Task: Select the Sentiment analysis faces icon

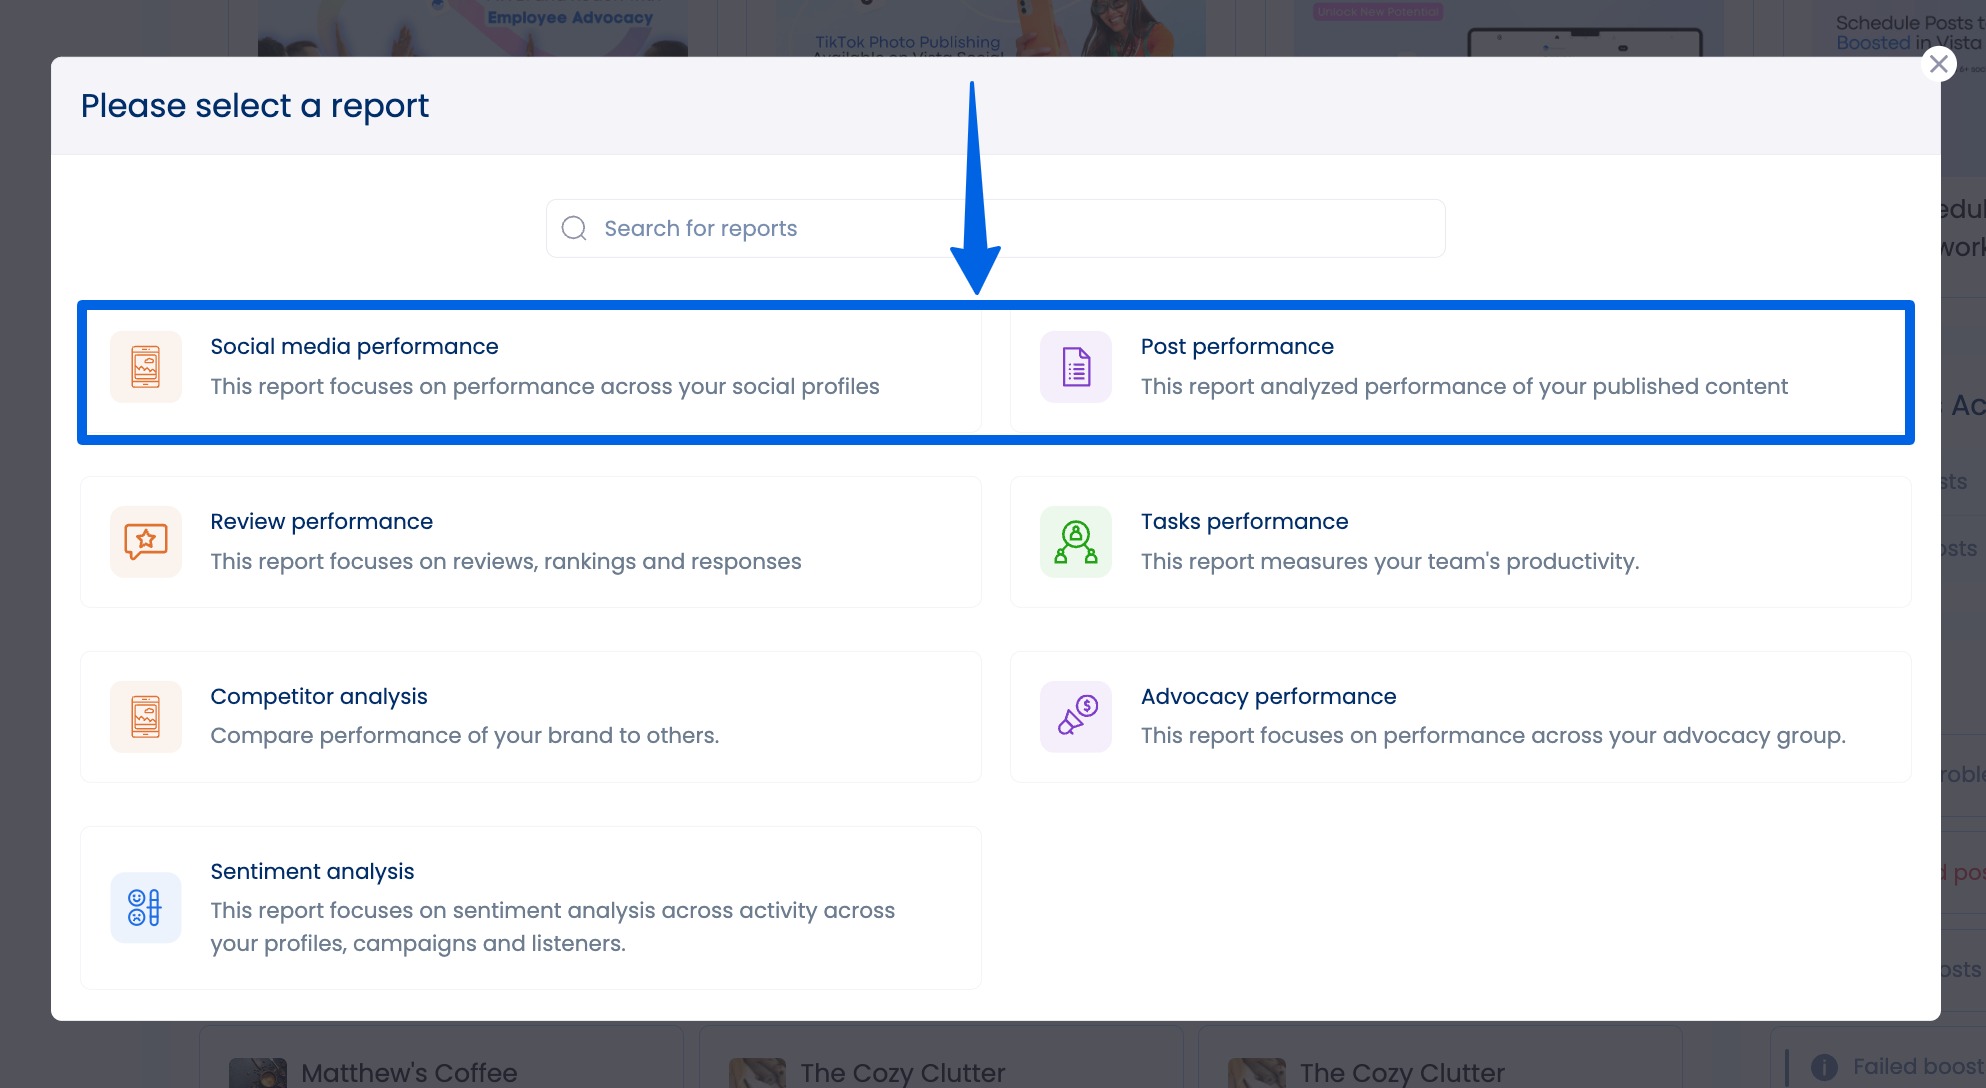Action: pos(145,907)
